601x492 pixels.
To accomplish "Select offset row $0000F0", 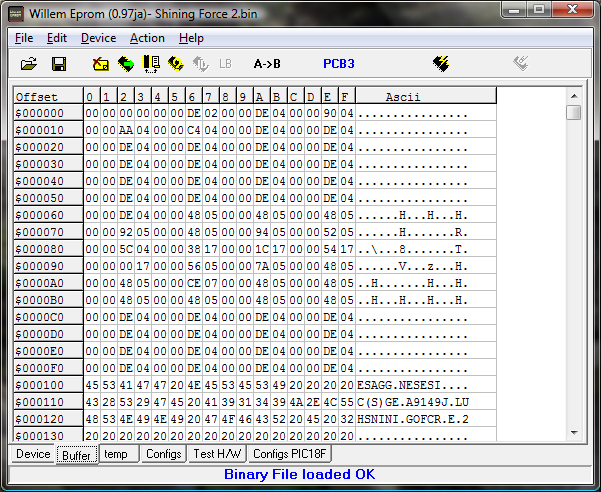I will [48, 368].
